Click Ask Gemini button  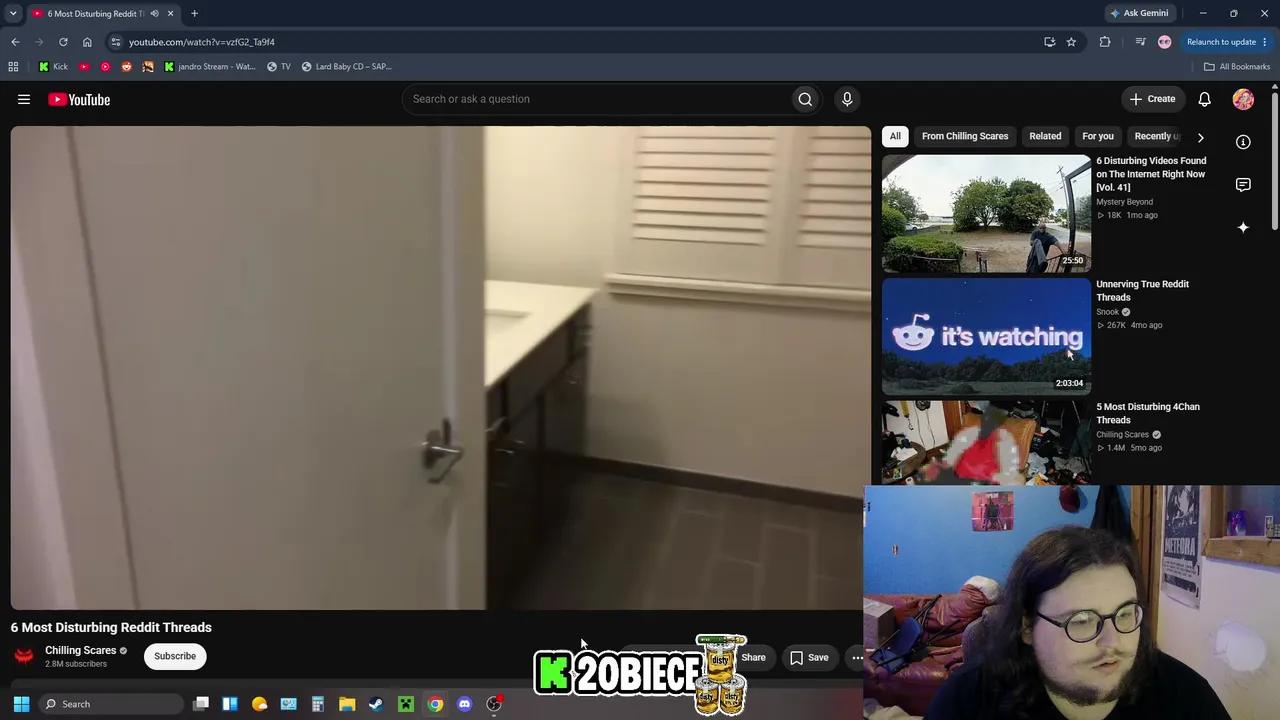point(1138,14)
